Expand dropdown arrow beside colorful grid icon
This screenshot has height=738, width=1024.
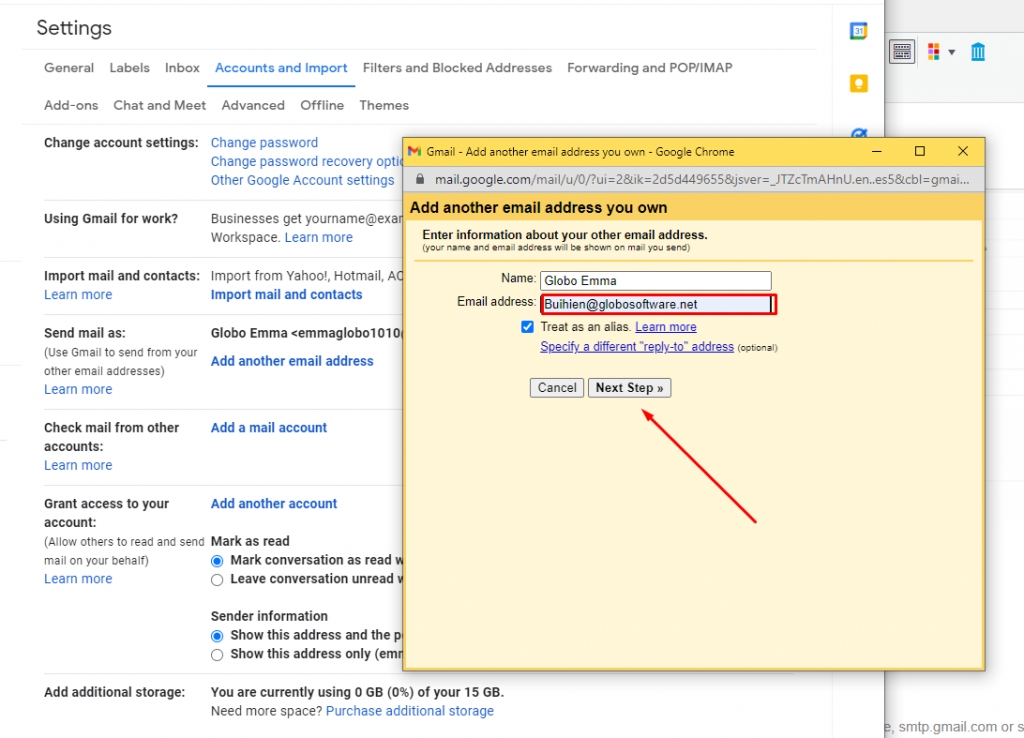[x=952, y=52]
